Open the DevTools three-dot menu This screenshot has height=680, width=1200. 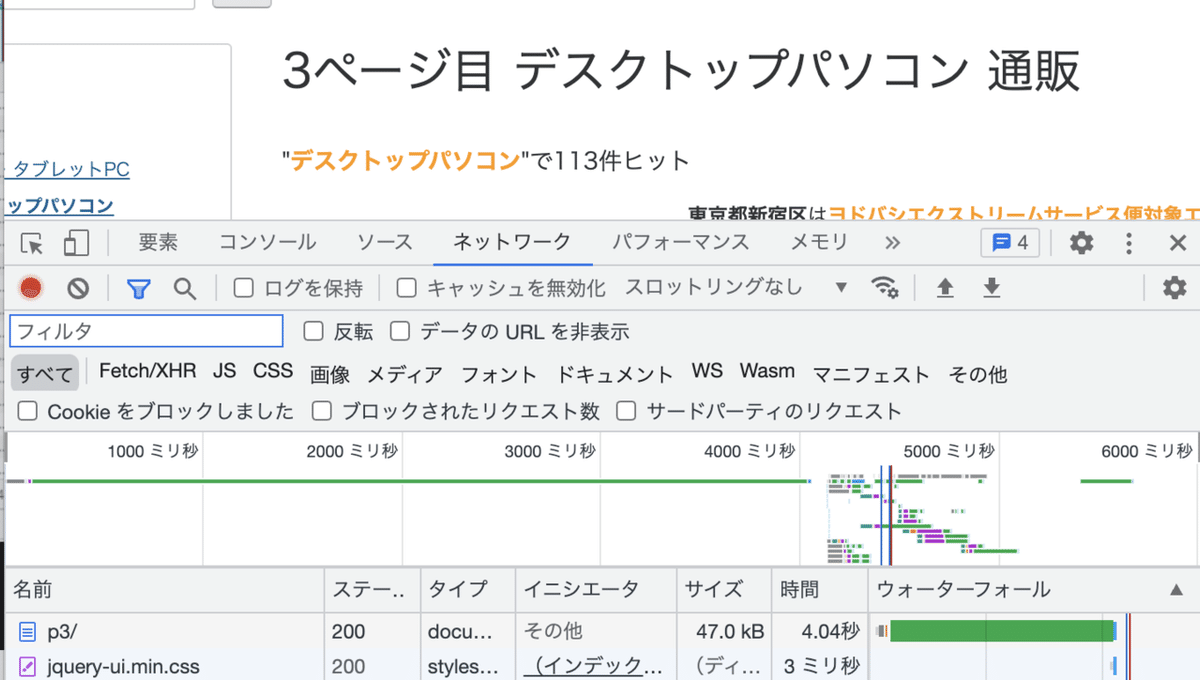click(1129, 242)
